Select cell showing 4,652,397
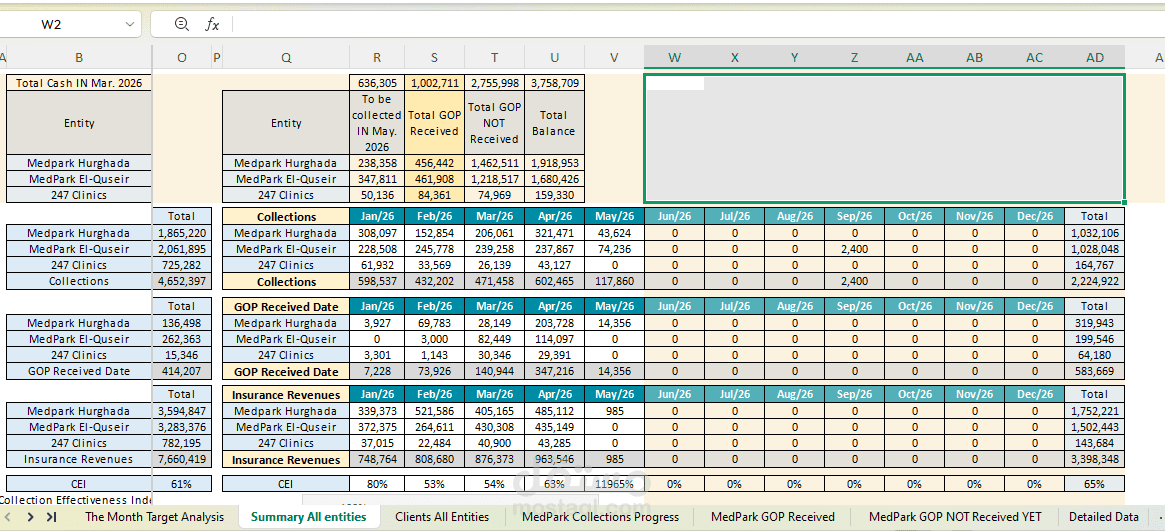Viewport: 1165px width, 531px height. [181, 281]
